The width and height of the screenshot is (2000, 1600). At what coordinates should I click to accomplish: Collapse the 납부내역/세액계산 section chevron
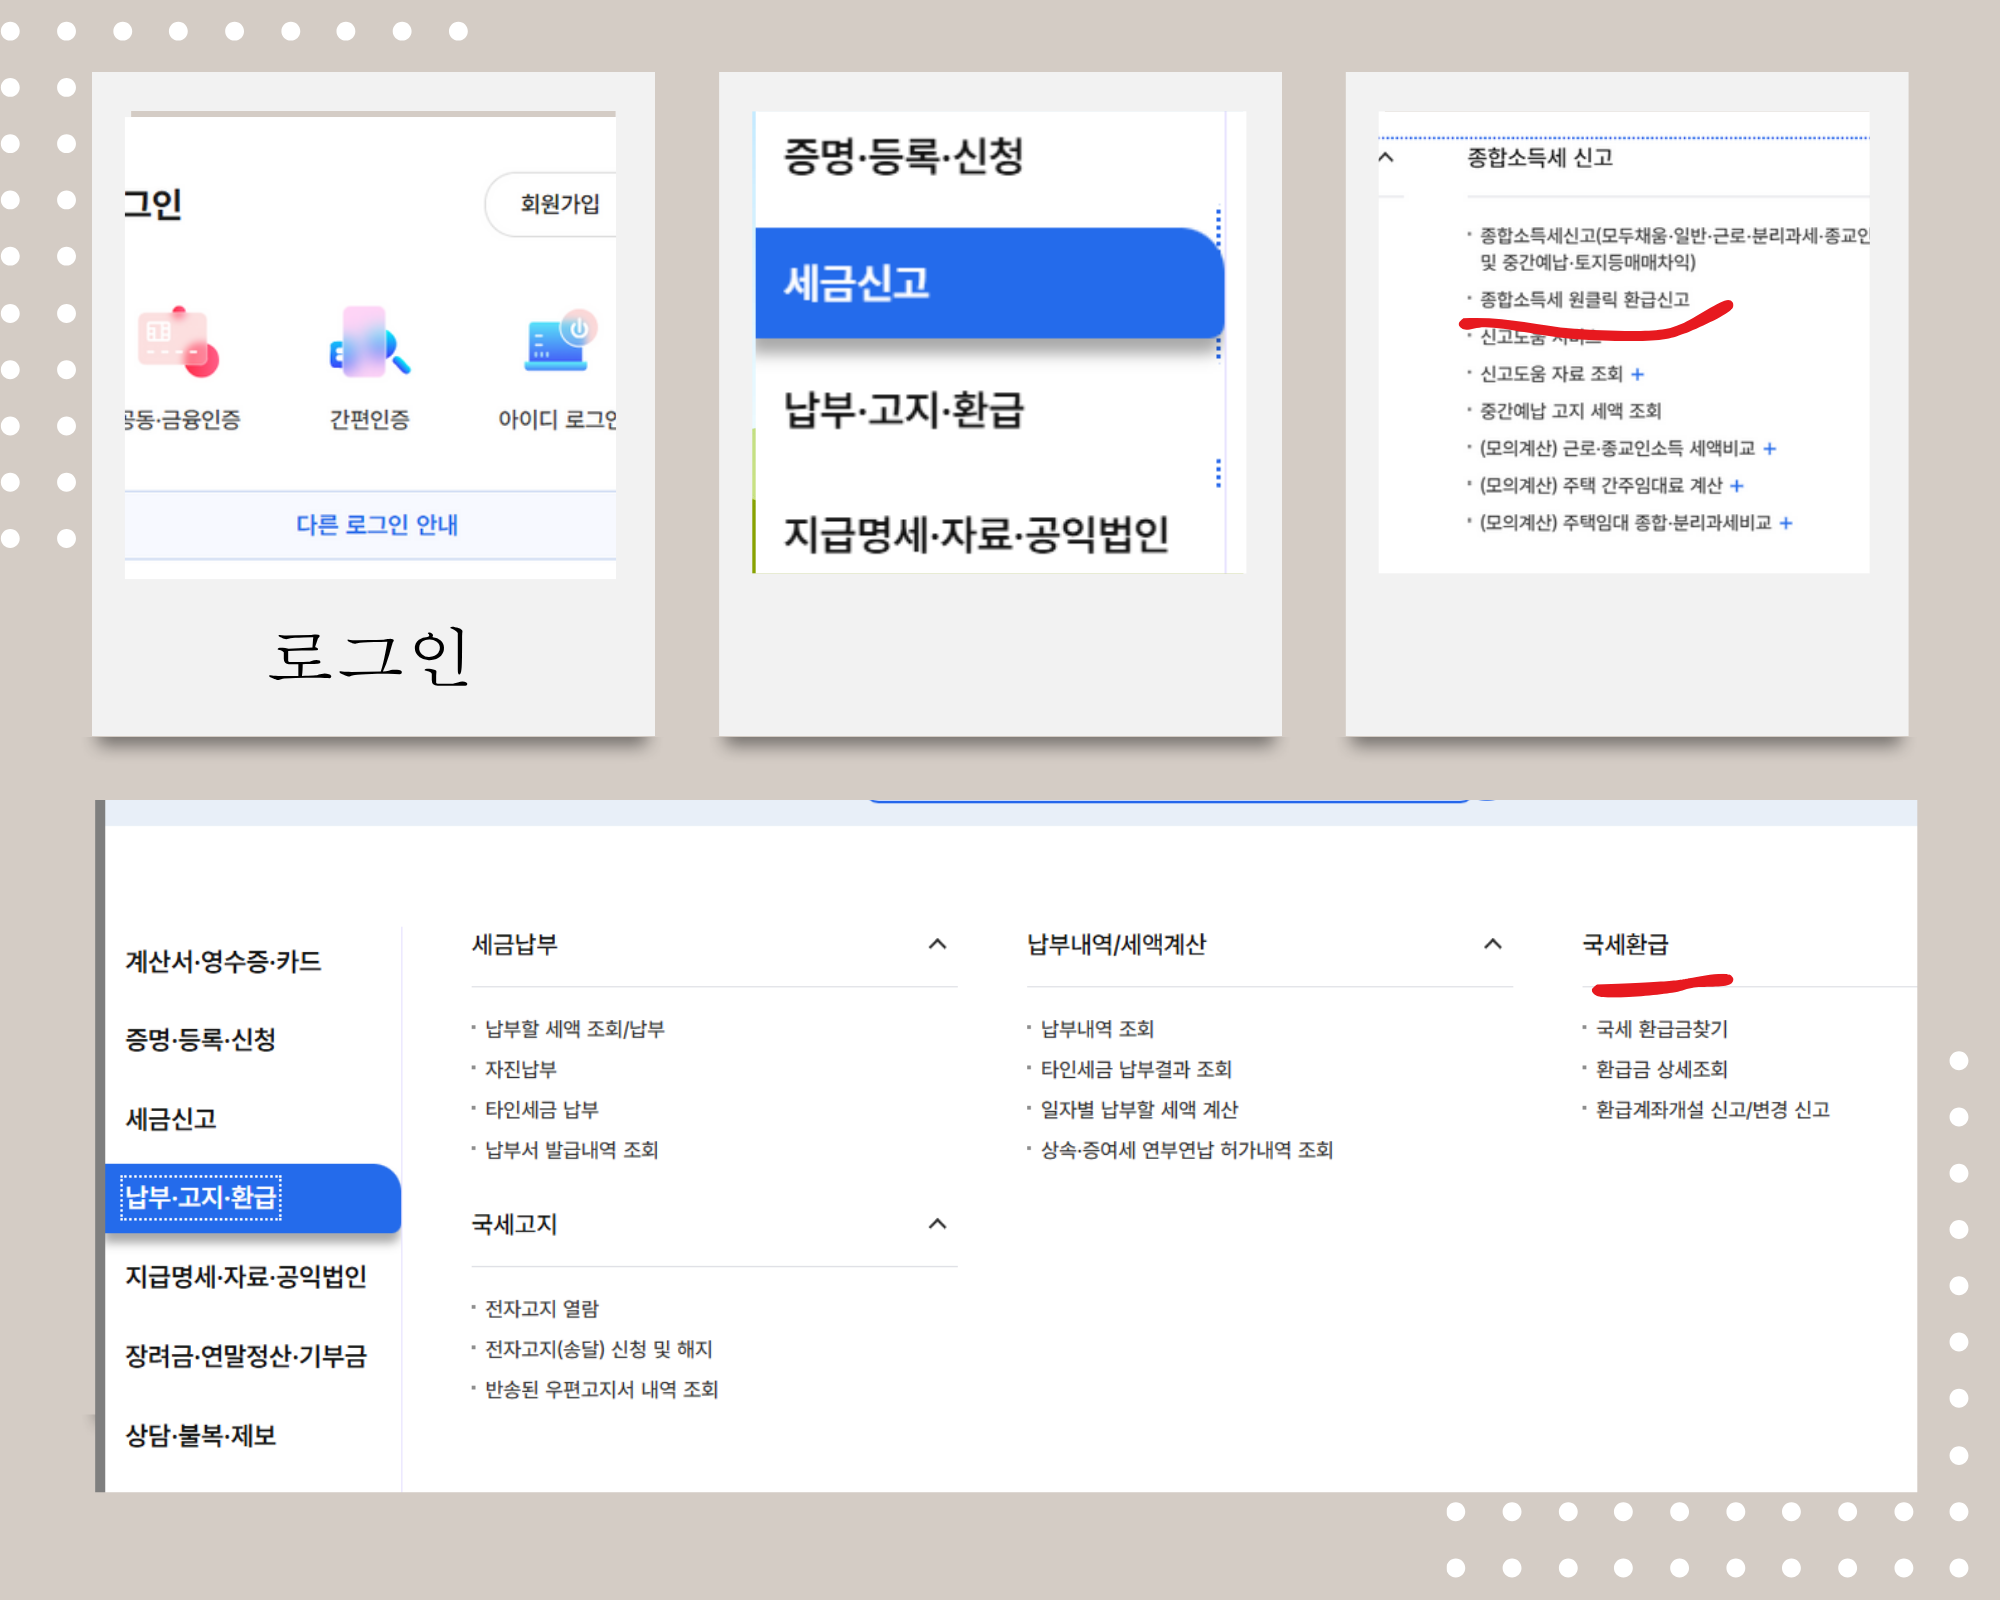point(1493,944)
